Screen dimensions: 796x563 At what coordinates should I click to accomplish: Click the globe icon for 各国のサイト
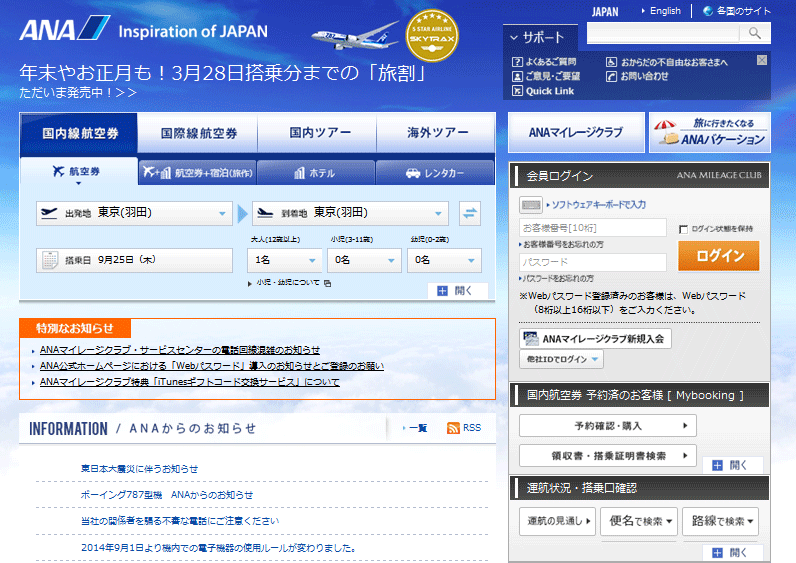click(708, 11)
